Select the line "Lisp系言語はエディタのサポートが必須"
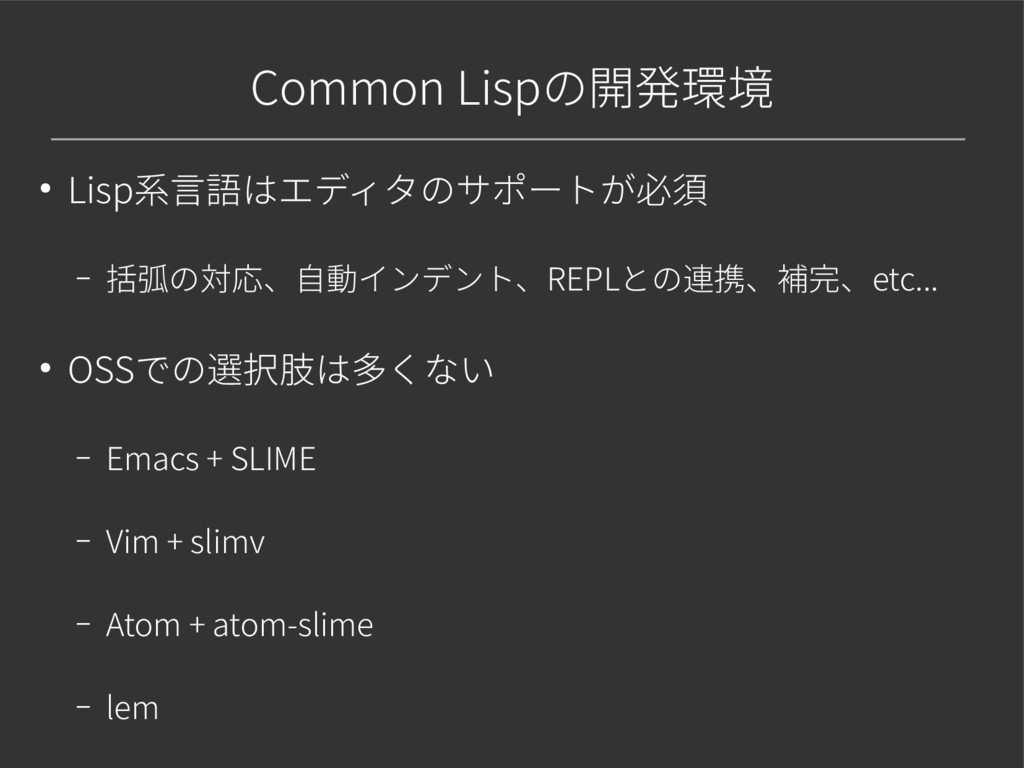The width and height of the screenshot is (1024, 768). point(388,190)
